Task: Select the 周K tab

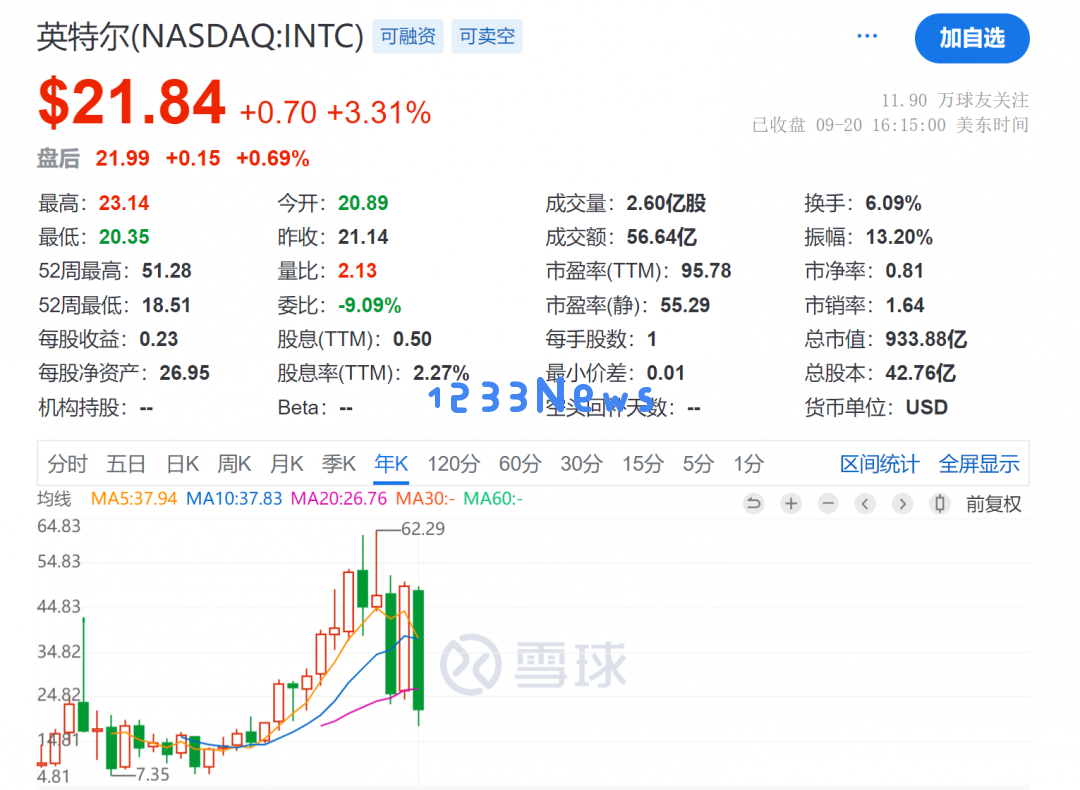Action: click(x=234, y=464)
